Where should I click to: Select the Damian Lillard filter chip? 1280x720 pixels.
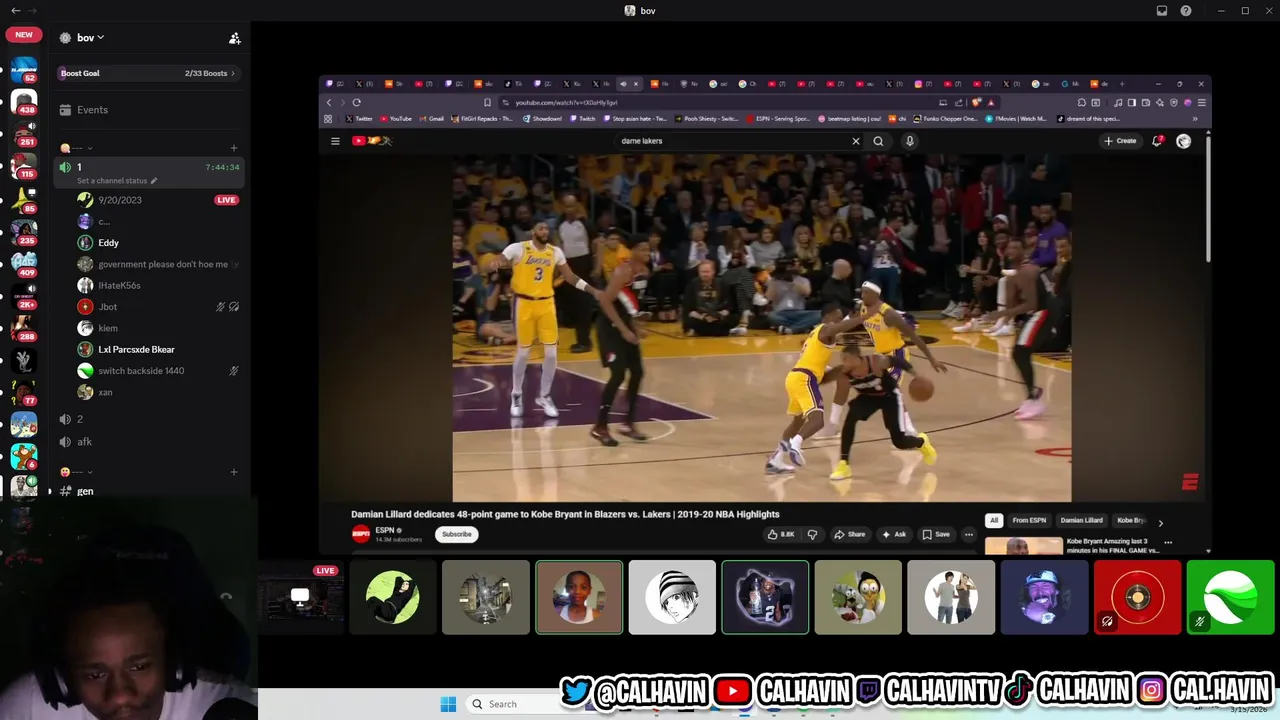[1081, 520]
